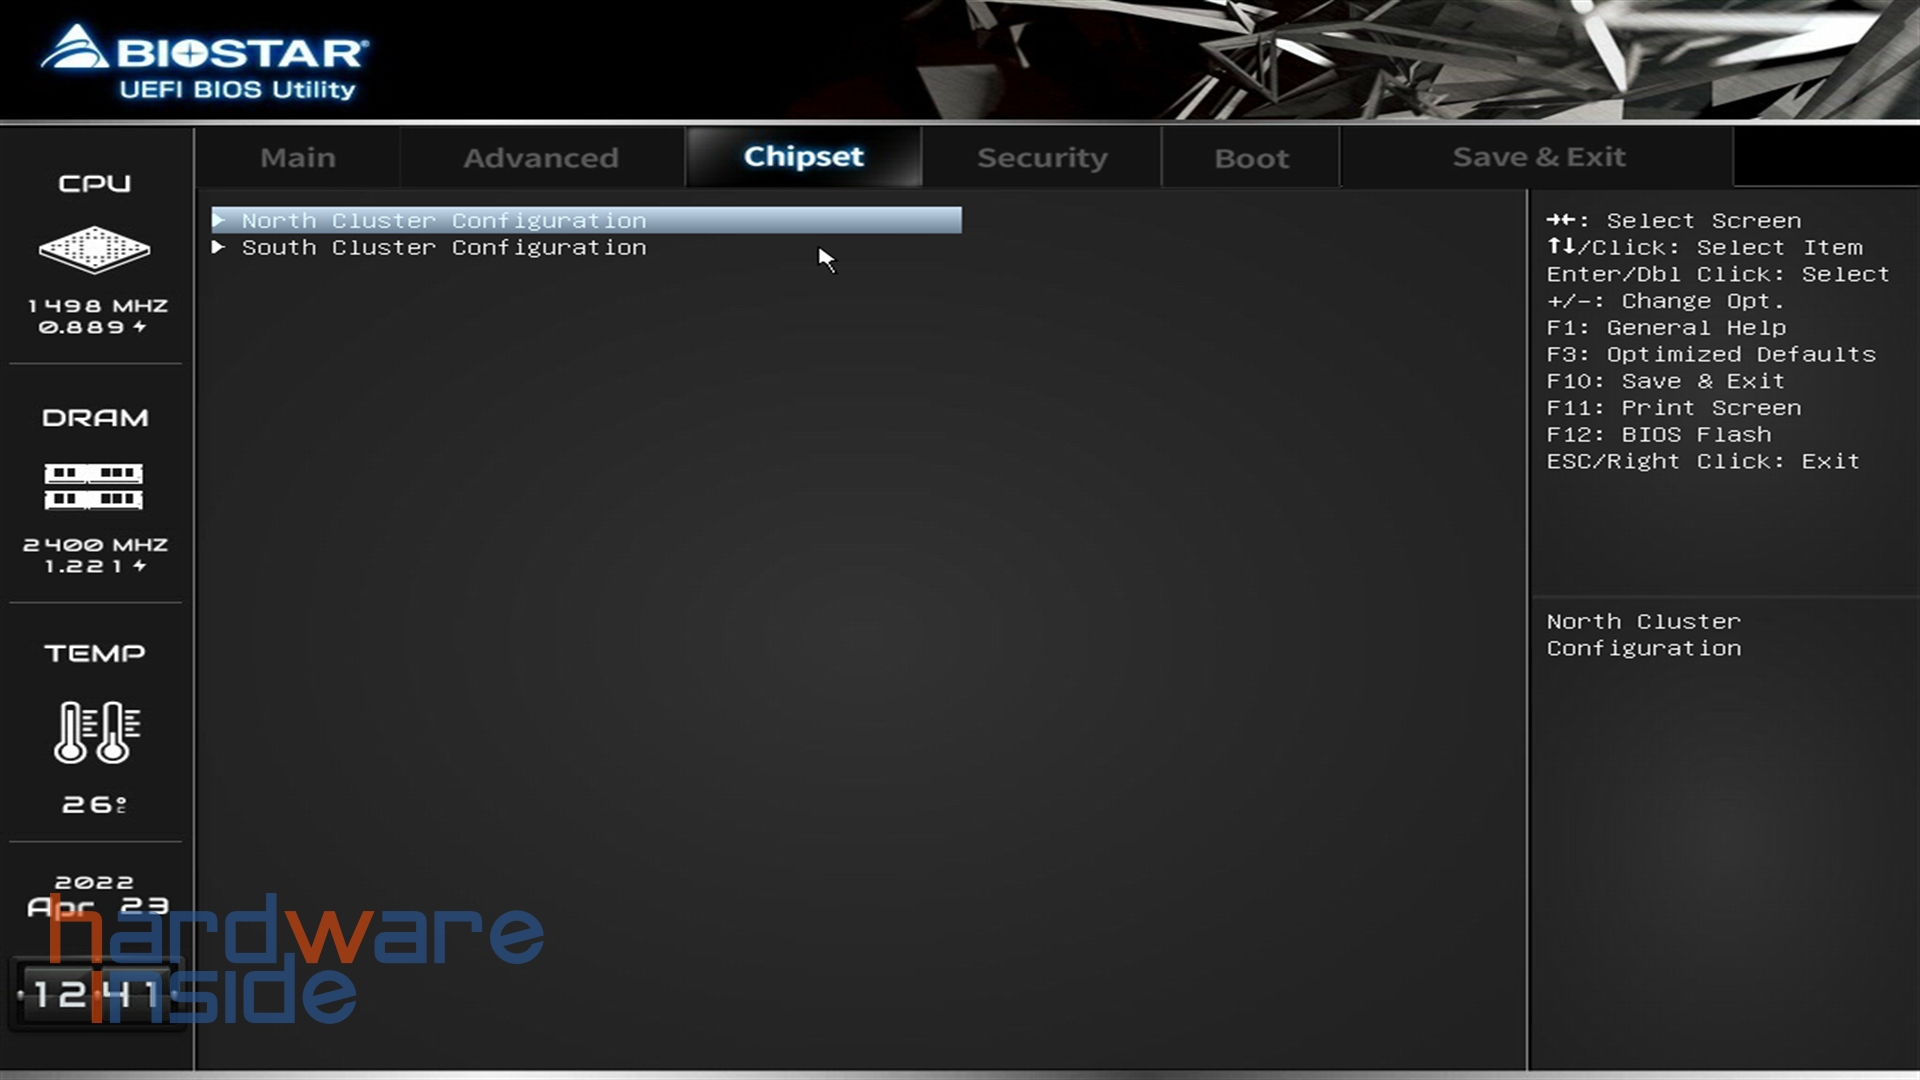This screenshot has height=1080, width=1920.
Task: Select the Chipset tab in BIOS
Action: 802,157
